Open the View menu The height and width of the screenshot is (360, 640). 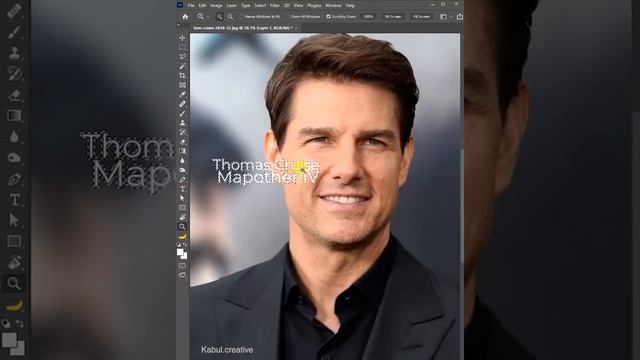pyautogui.click(x=298, y=5)
